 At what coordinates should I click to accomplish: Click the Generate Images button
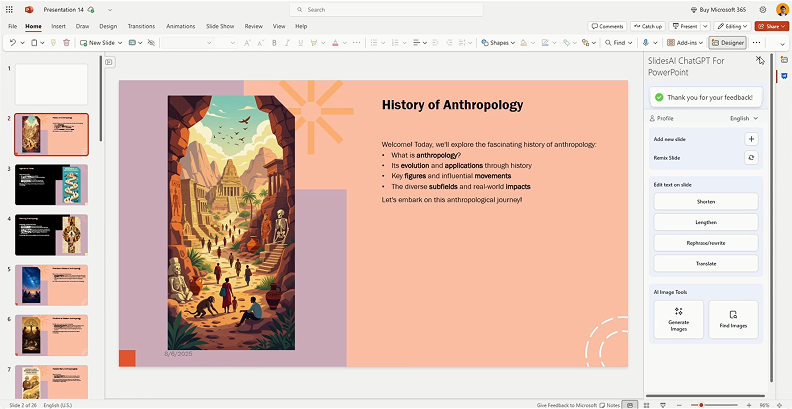678,319
